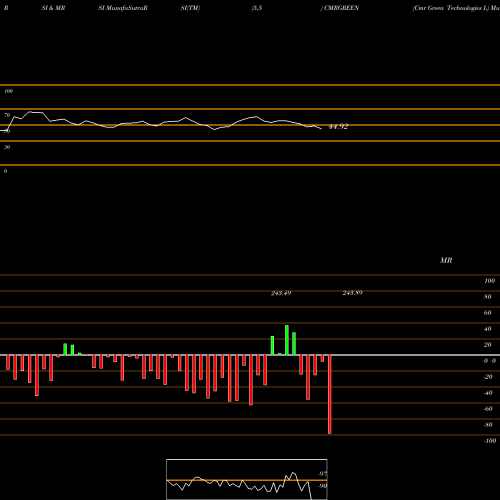Select the 40 label on MR axis
This screenshot has width=500, height=500.
pos(488,329)
